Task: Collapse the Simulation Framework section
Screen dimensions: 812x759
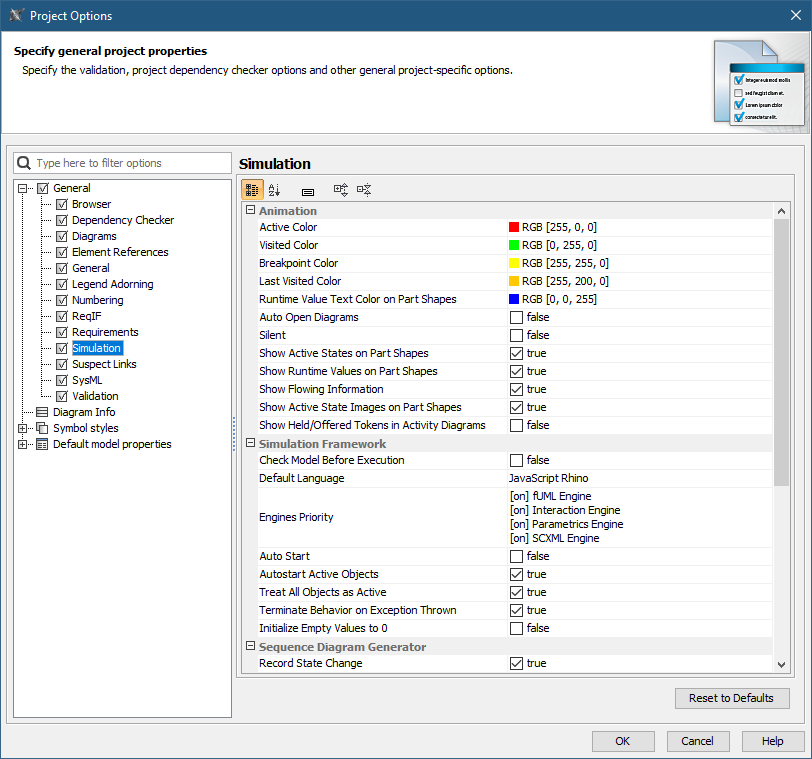Action: 250,443
